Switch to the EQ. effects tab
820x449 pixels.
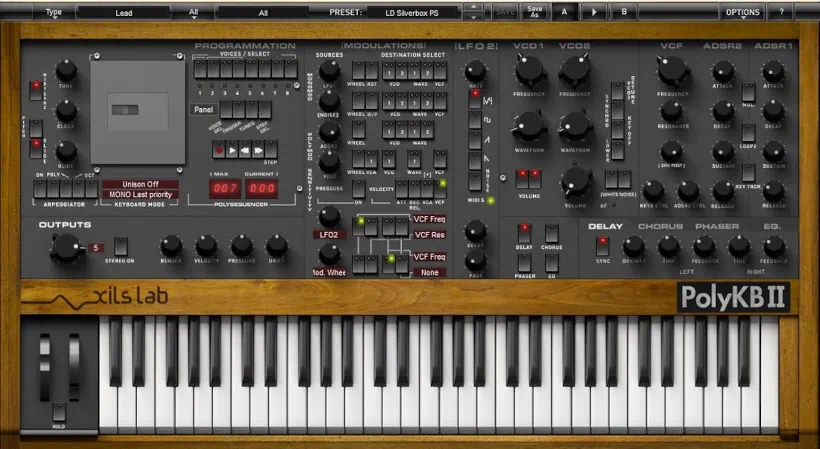click(772, 226)
